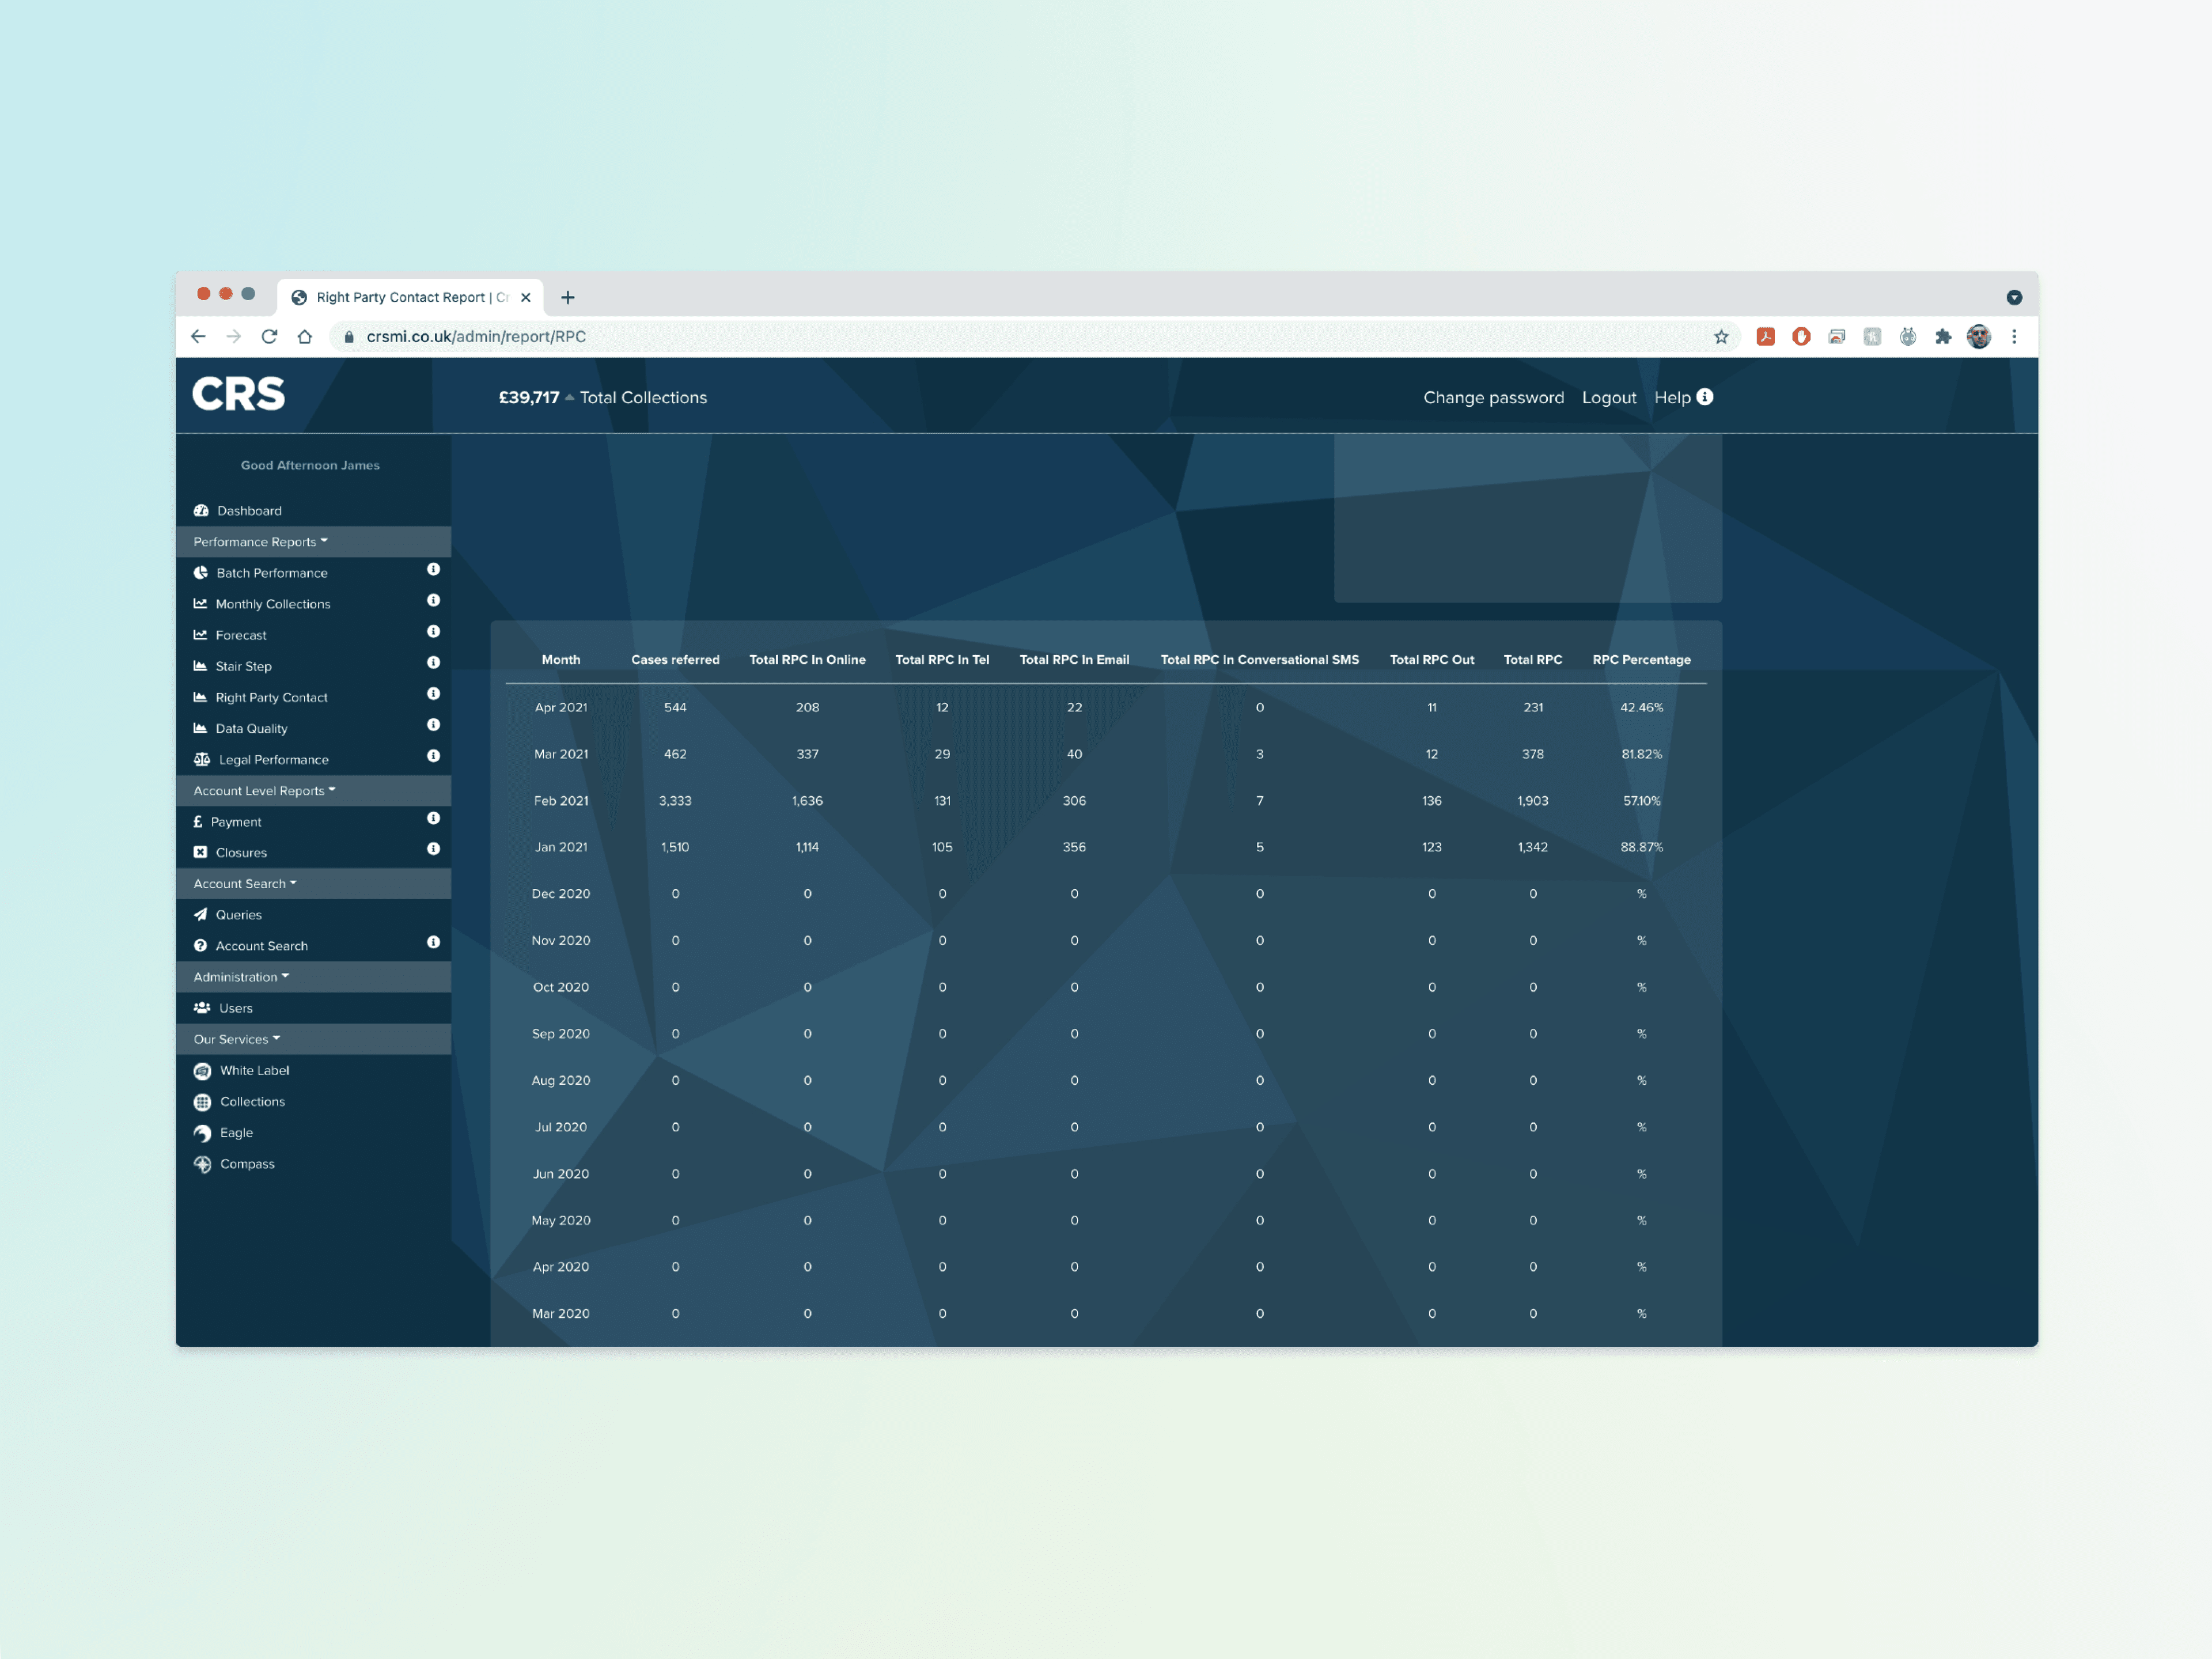Image resolution: width=2212 pixels, height=1659 pixels.
Task: Click the Logout link
Action: point(1609,397)
